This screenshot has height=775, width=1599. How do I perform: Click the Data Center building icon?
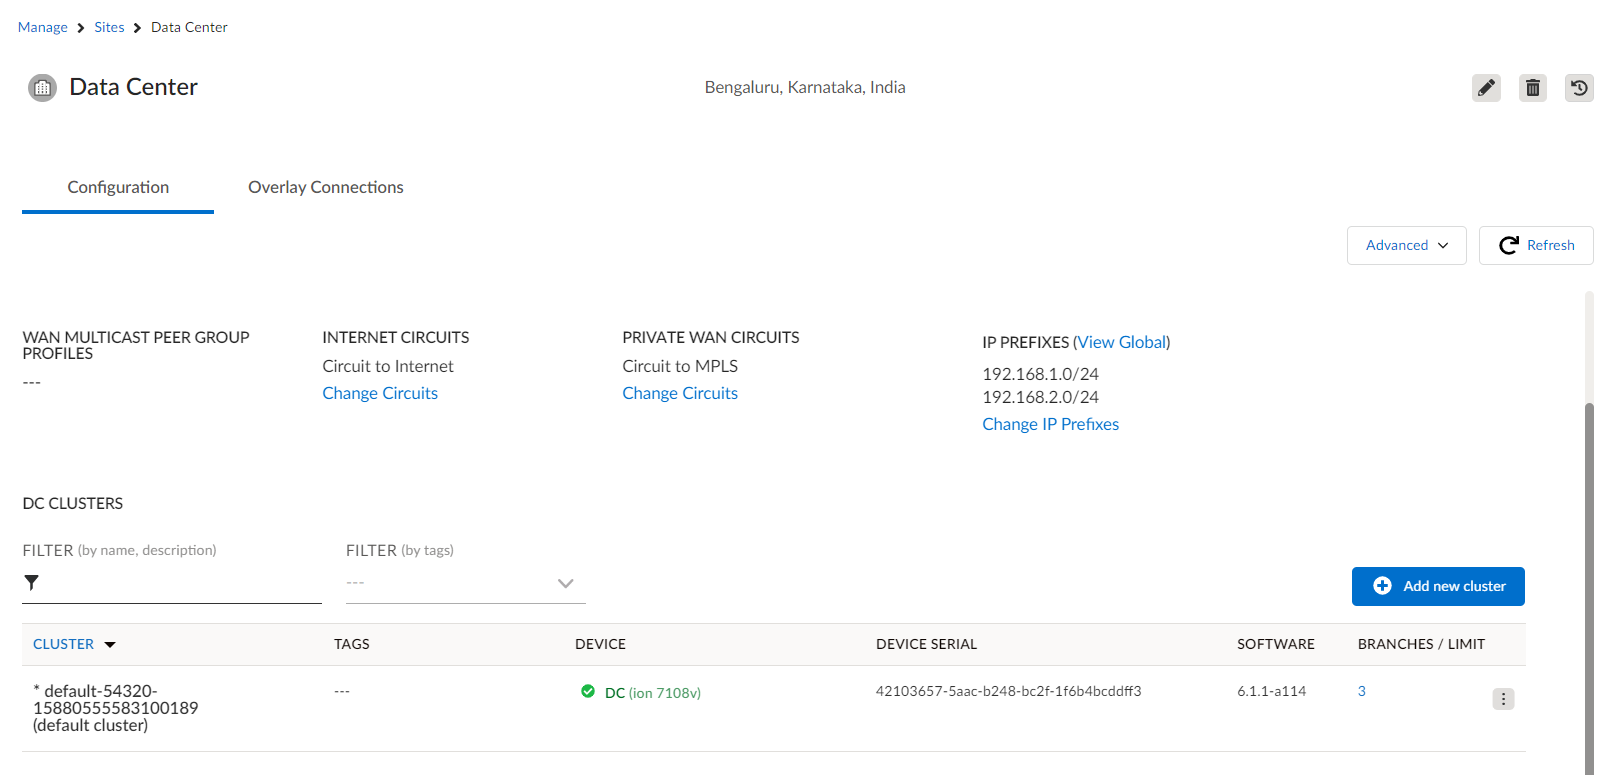[42, 88]
